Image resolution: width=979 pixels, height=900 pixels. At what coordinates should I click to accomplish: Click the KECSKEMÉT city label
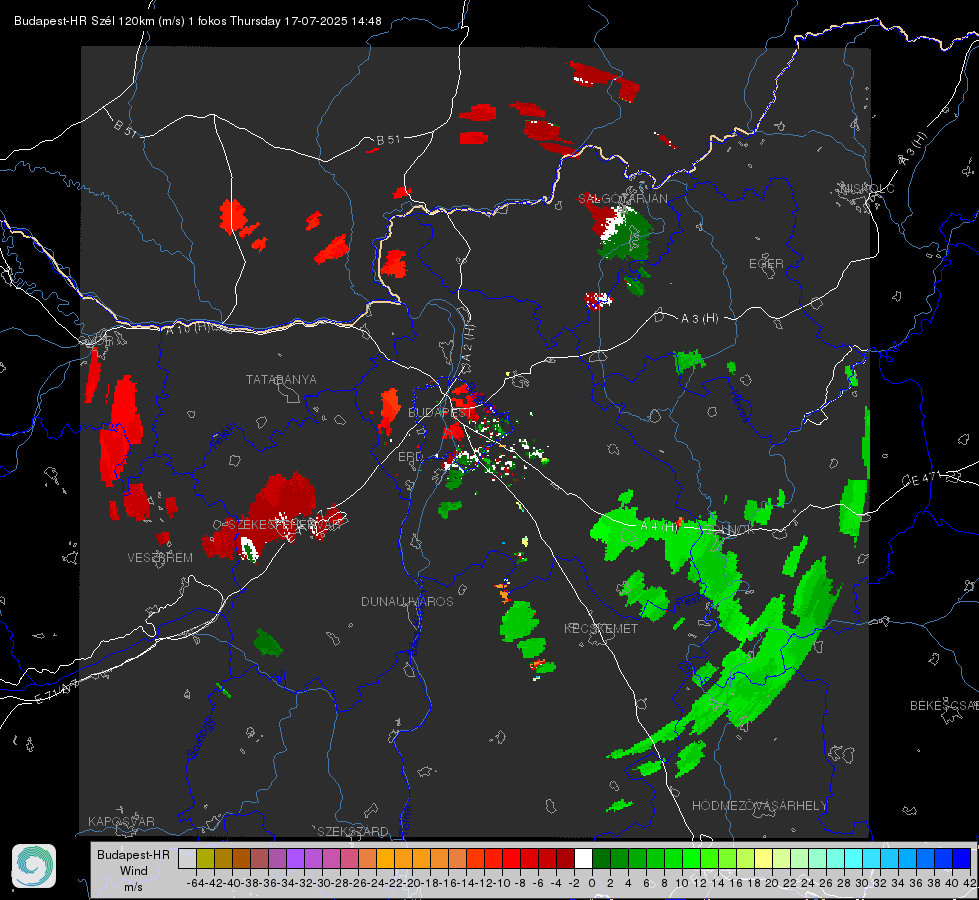pyautogui.click(x=601, y=628)
